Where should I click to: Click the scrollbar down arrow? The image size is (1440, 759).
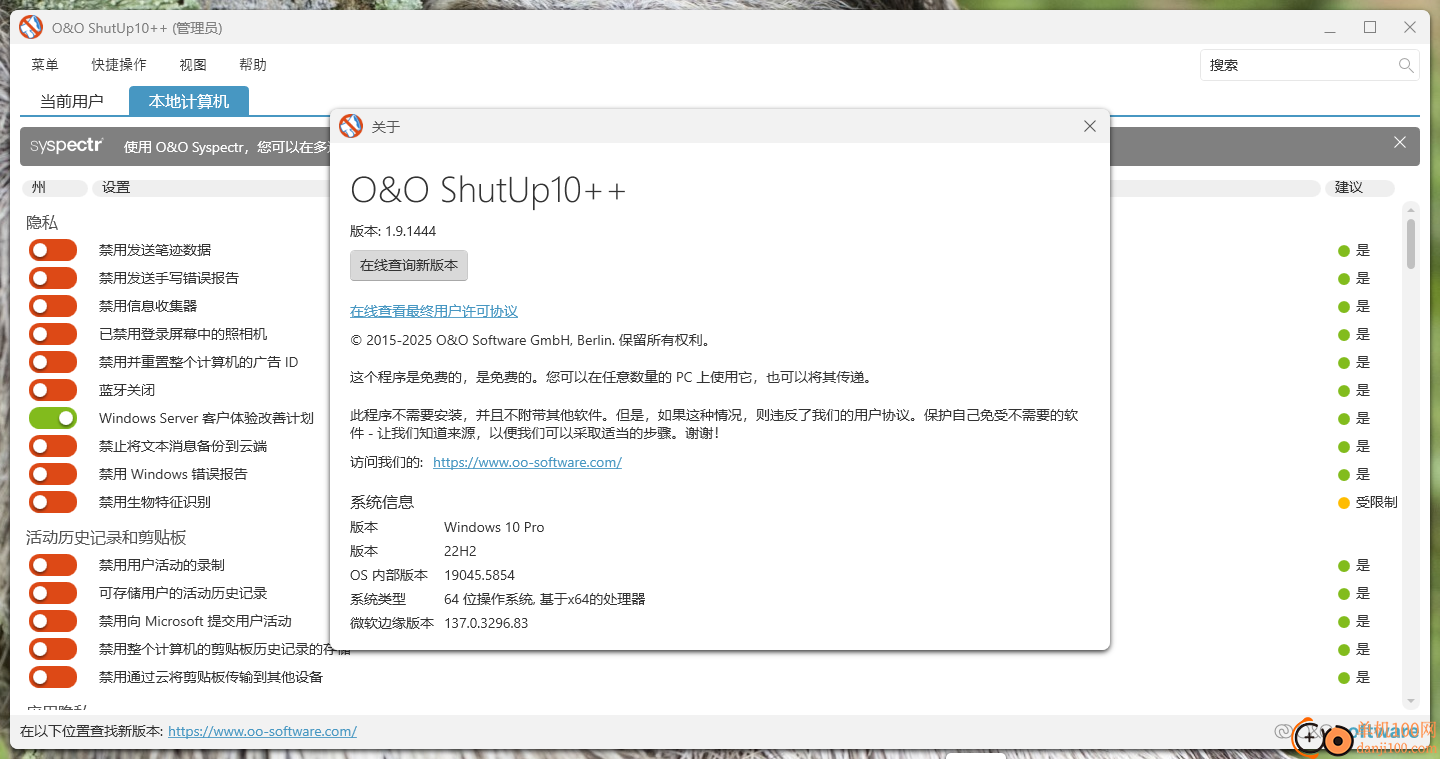(1411, 701)
